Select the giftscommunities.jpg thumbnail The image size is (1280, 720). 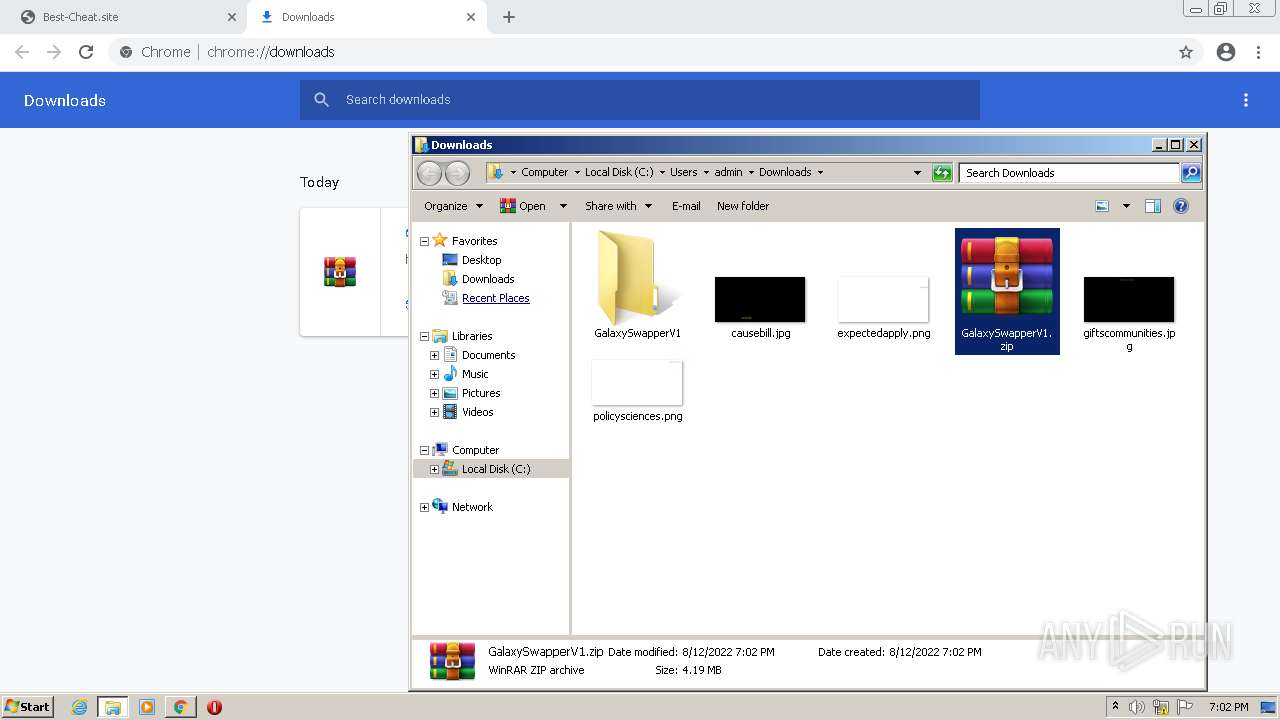1129,299
